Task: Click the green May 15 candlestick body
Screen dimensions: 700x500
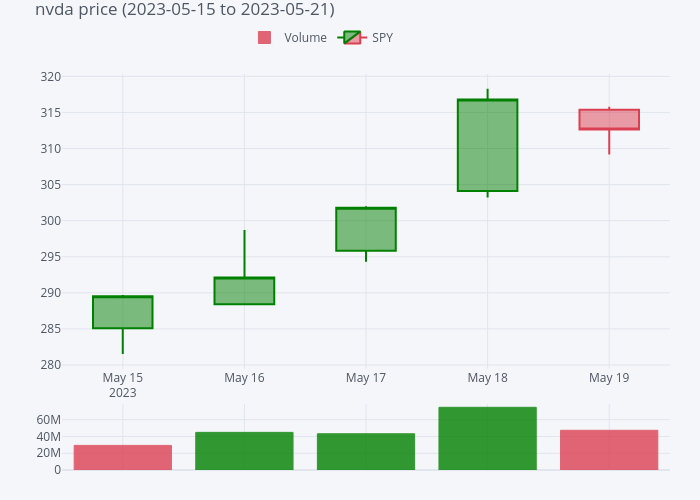Action: pos(123,312)
